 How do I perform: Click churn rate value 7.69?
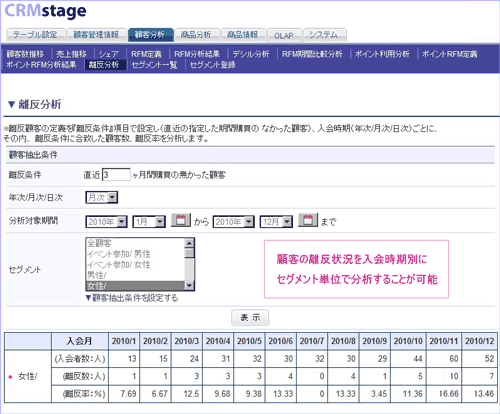coord(128,394)
